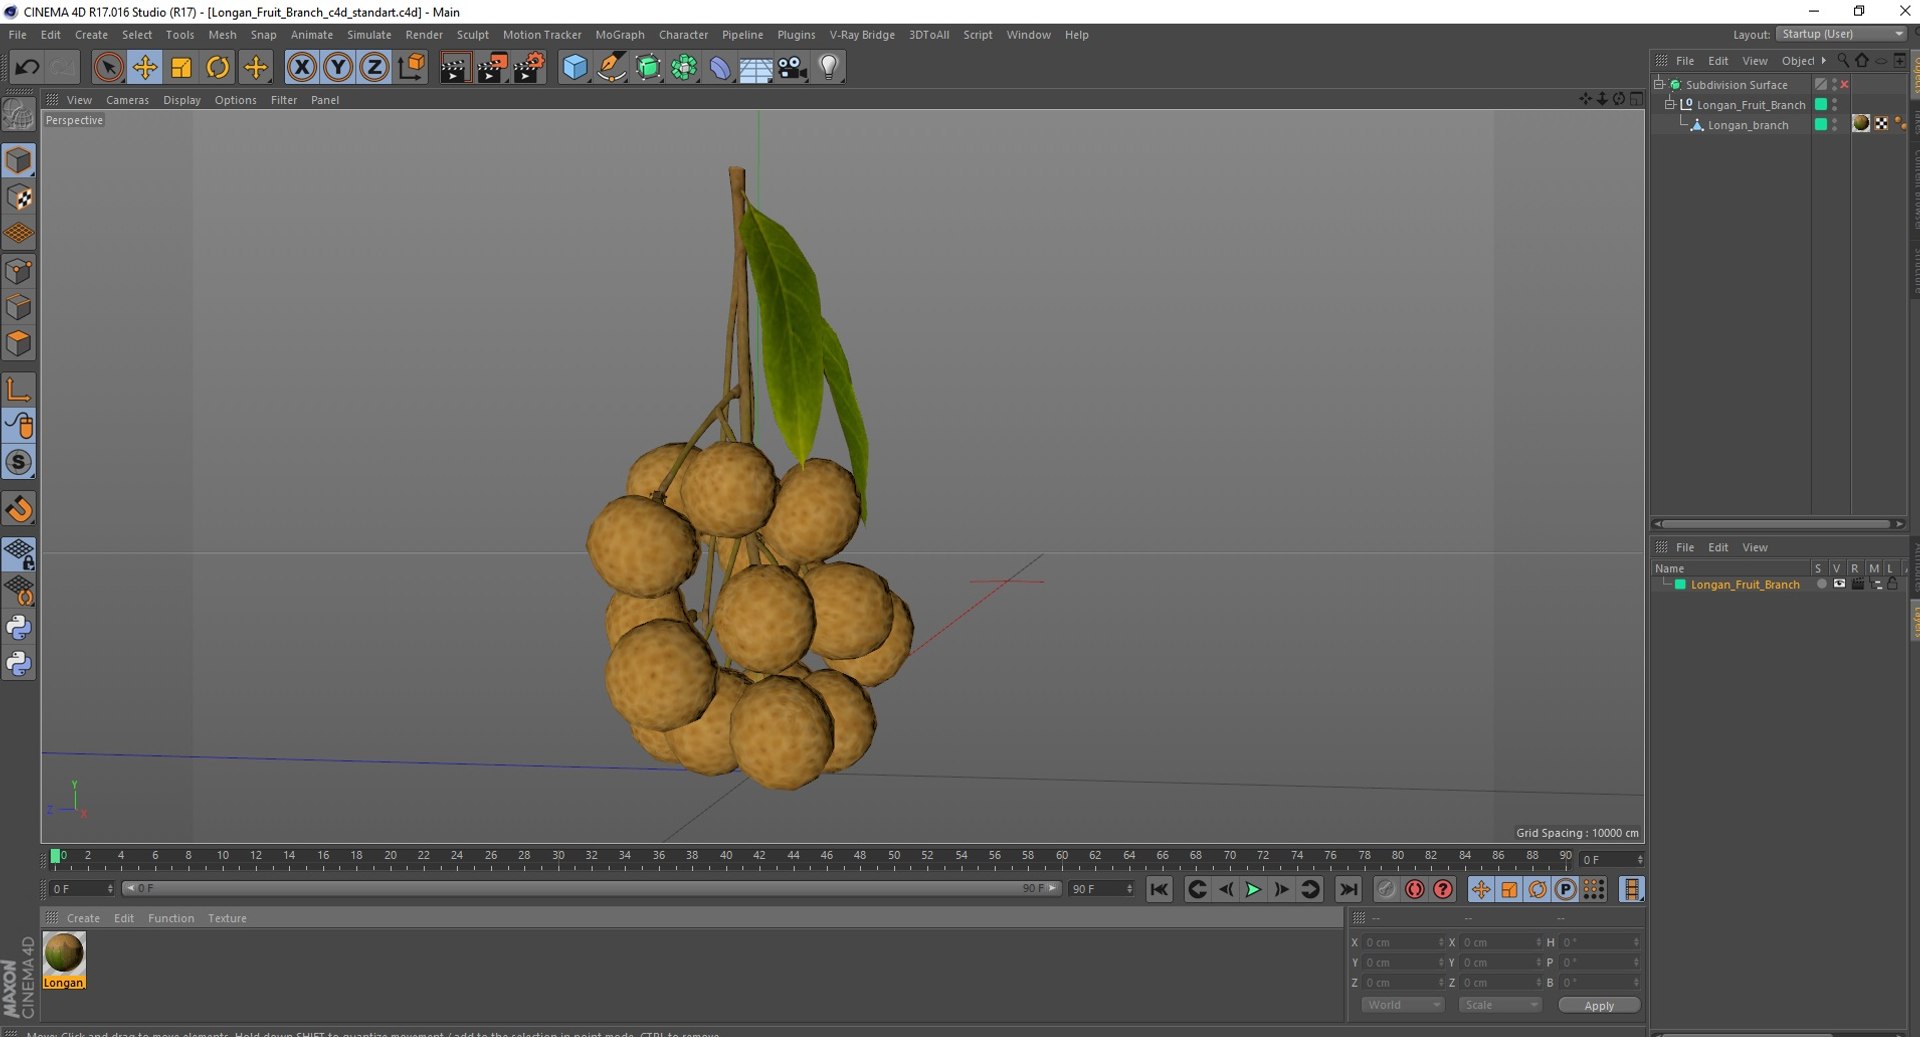Click object manager search magnifier icon

pyautogui.click(x=1843, y=61)
